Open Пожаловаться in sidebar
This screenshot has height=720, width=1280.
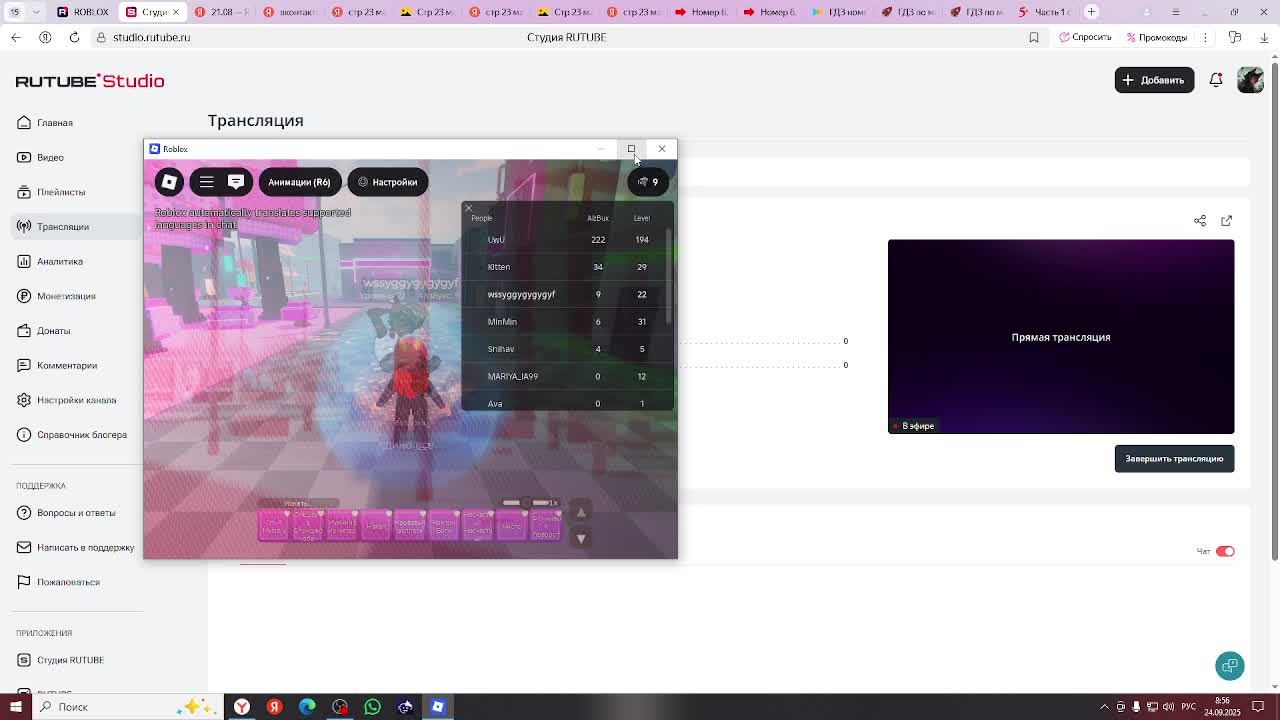68,582
